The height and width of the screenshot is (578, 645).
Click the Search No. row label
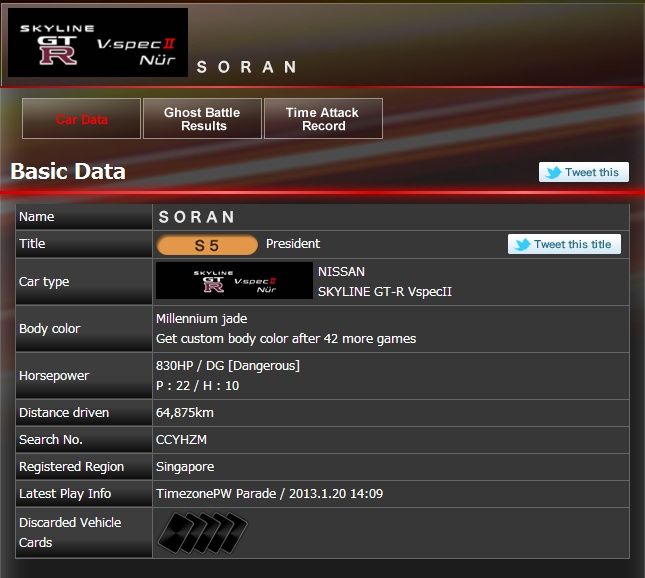51,440
